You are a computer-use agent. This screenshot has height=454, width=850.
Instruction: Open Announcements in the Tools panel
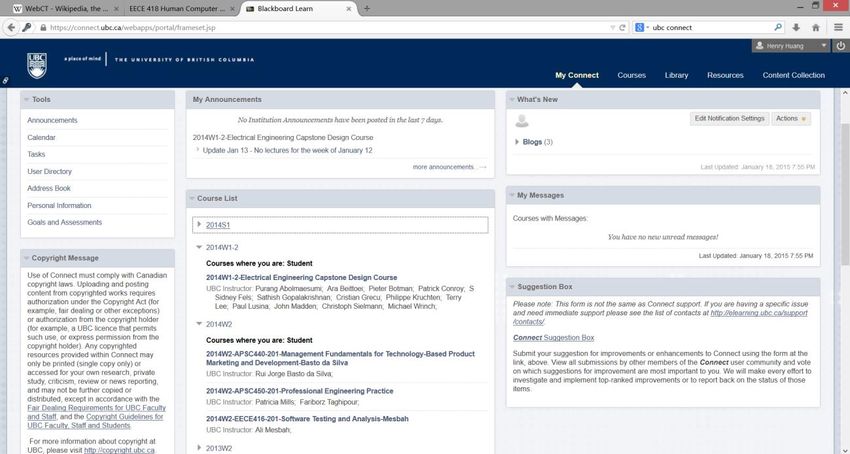pyautogui.click(x=52, y=120)
